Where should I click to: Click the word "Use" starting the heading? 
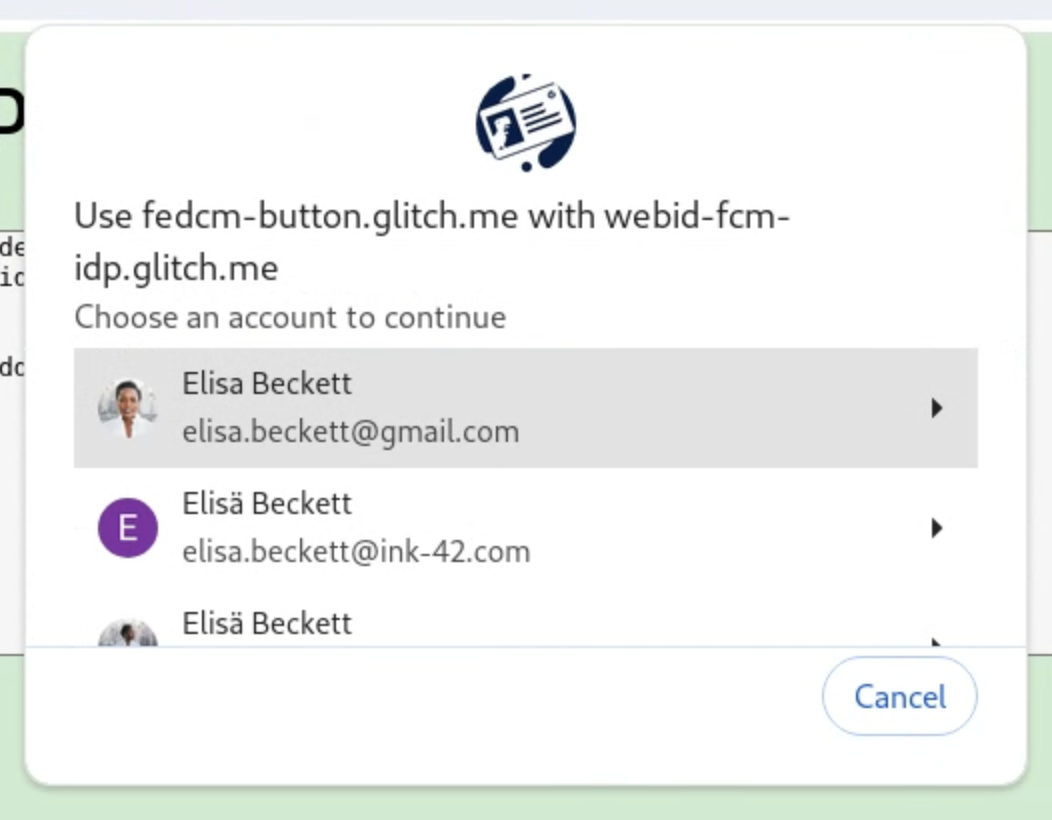pos(103,216)
